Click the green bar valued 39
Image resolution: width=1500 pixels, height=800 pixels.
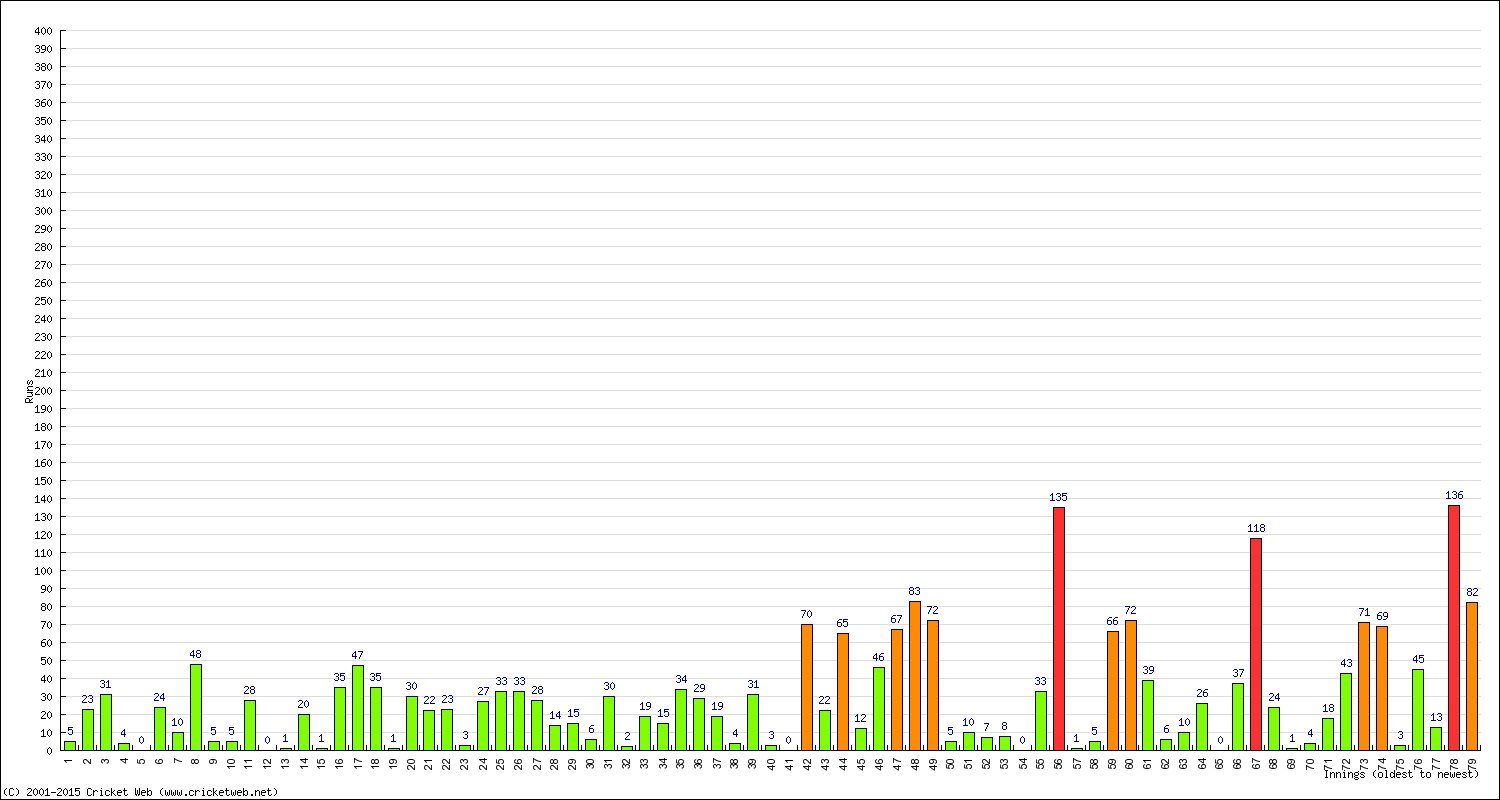pos(1148,715)
